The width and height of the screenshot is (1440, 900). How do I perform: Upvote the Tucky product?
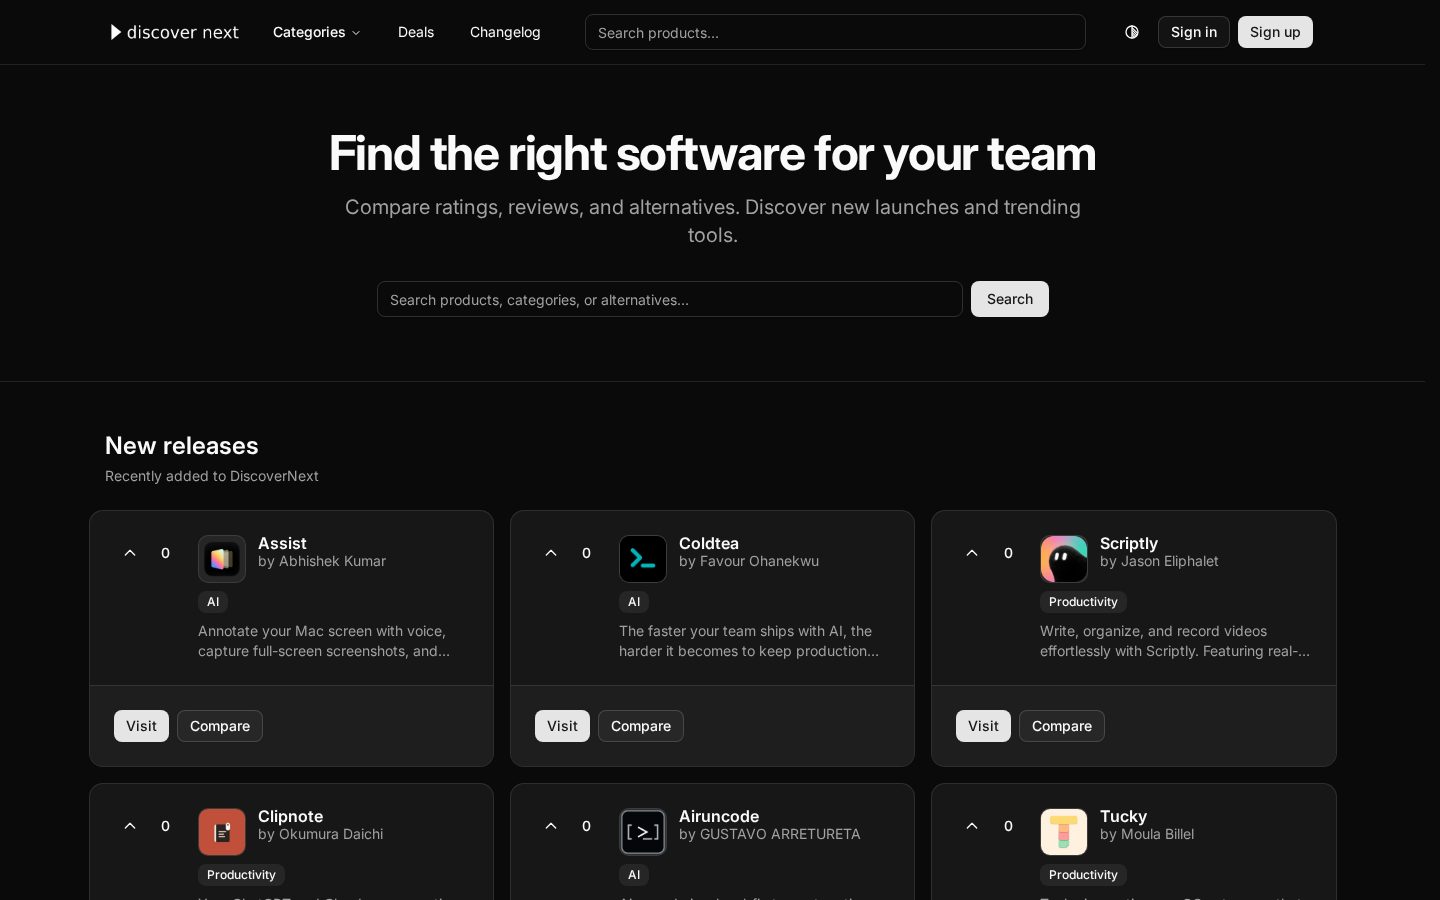tap(972, 826)
